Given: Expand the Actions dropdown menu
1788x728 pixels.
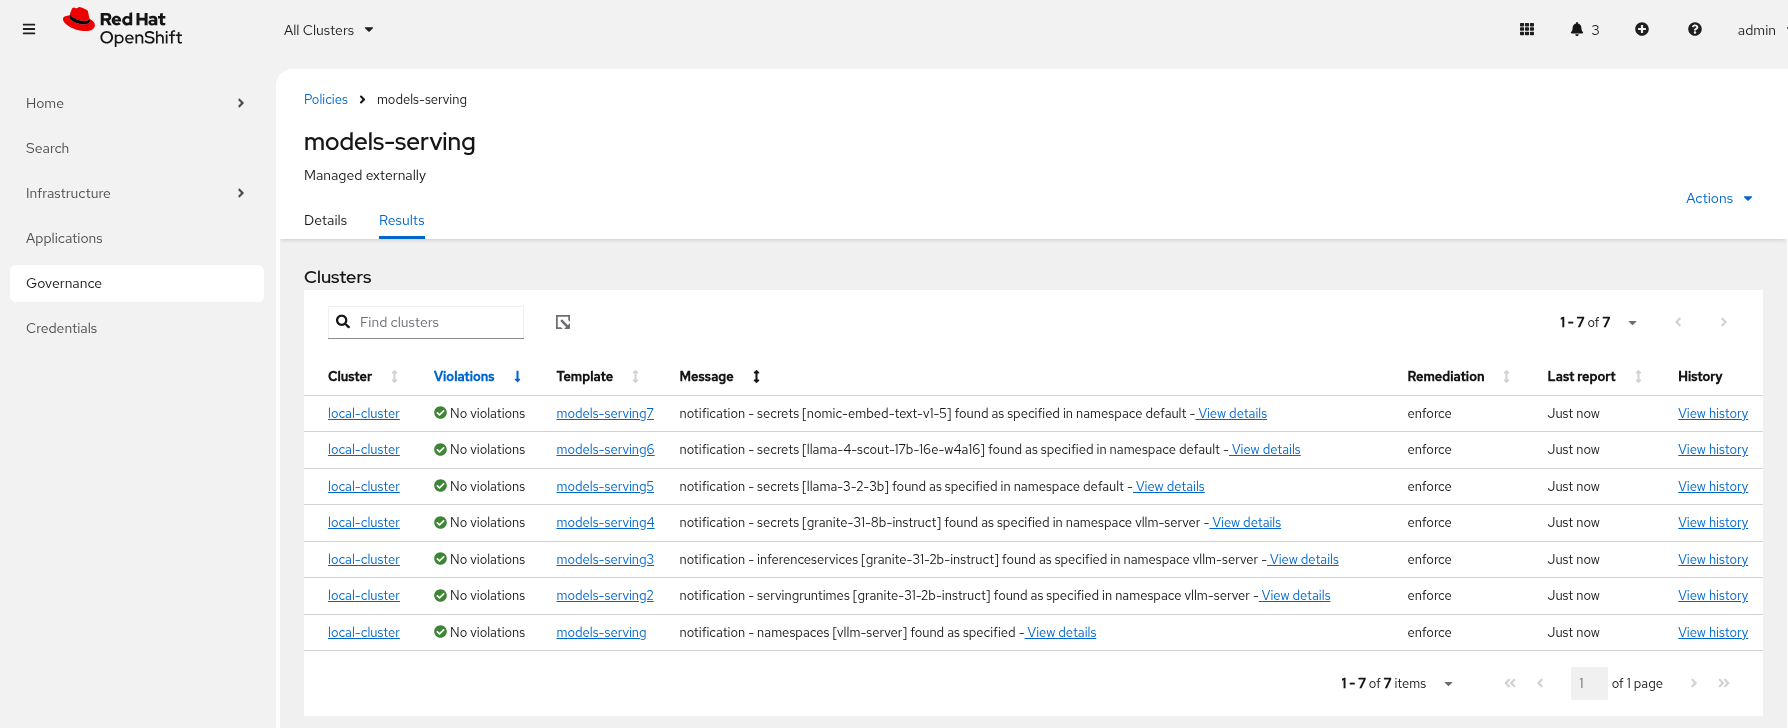Looking at the screenshot, I should 1718,198.
